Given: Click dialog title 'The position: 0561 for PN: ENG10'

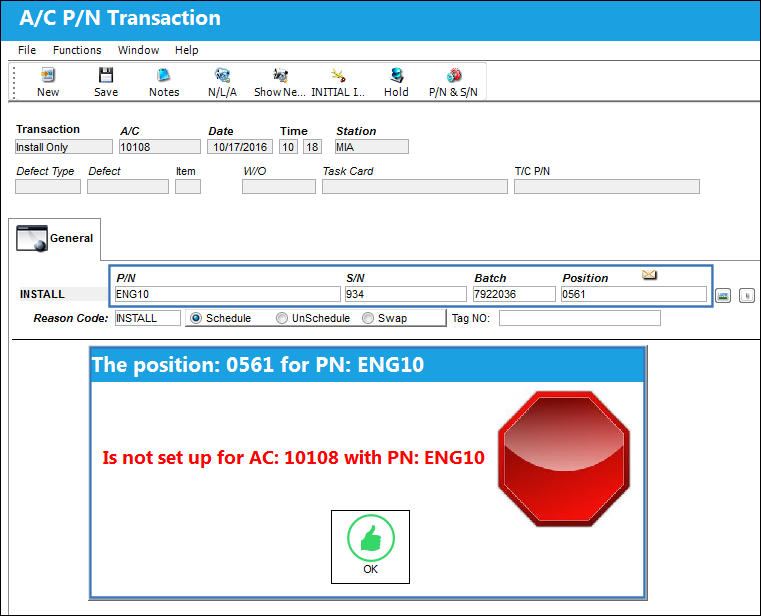Looking at the screenshot, I should [258, 365].
